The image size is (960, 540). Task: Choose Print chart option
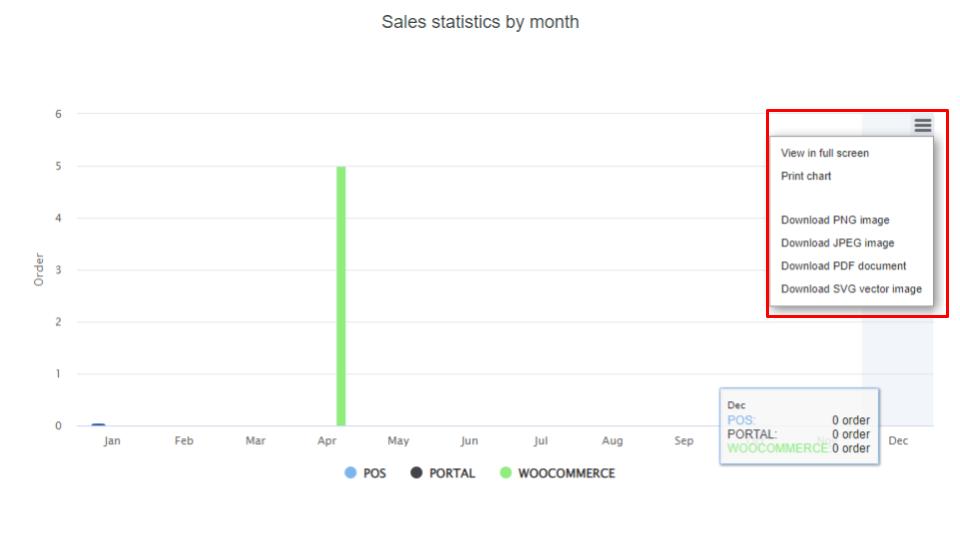click(x=806, y=176)
